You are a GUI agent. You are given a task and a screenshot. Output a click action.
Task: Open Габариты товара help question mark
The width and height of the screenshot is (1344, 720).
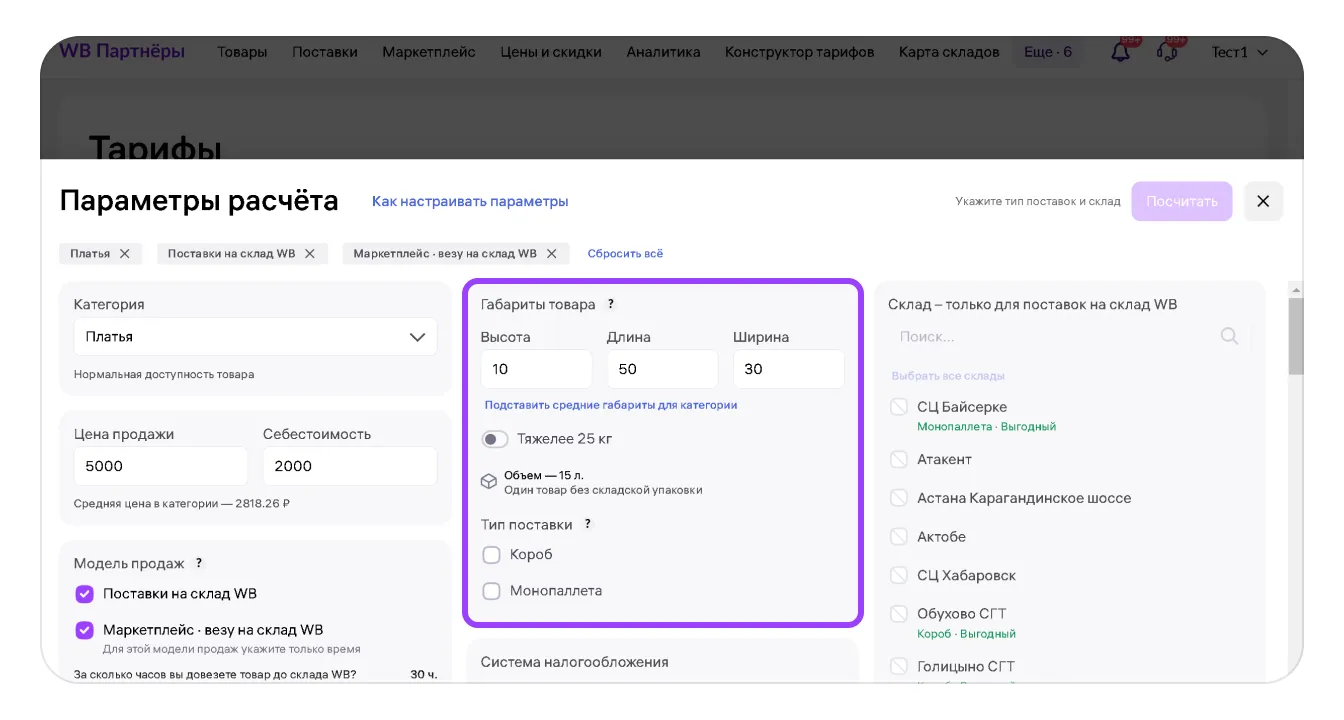[x=611, y=304]
